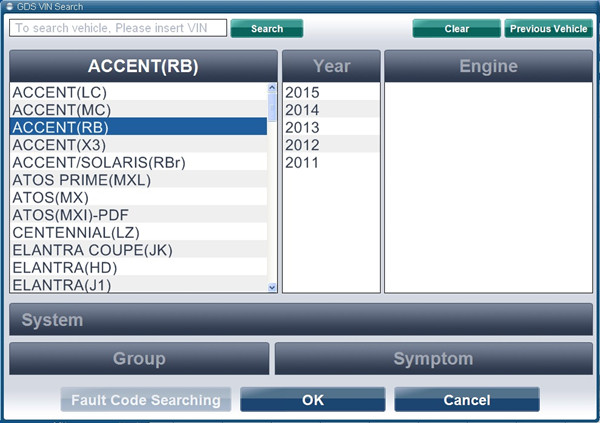The image size is (600, 423).
Task: Click the ACCENT(RB) model column header
Action: point(143,66)
